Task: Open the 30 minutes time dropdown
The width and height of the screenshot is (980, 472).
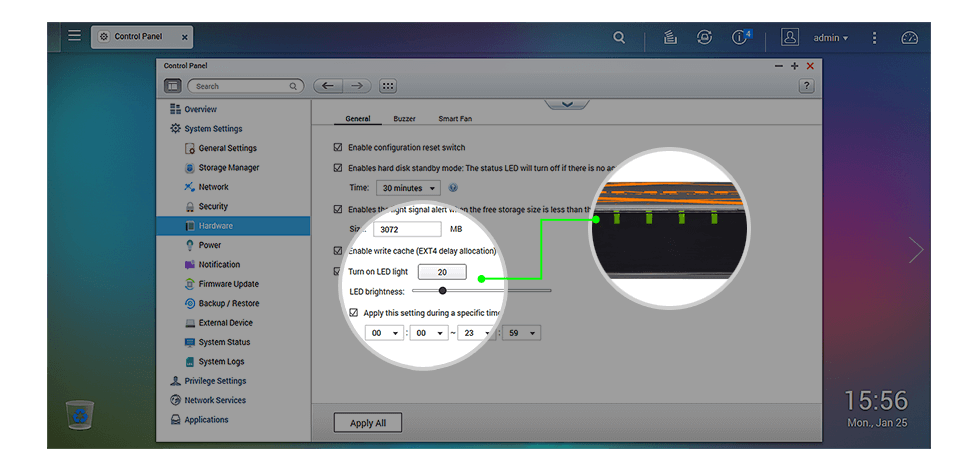Action: (x=408, y=188)
